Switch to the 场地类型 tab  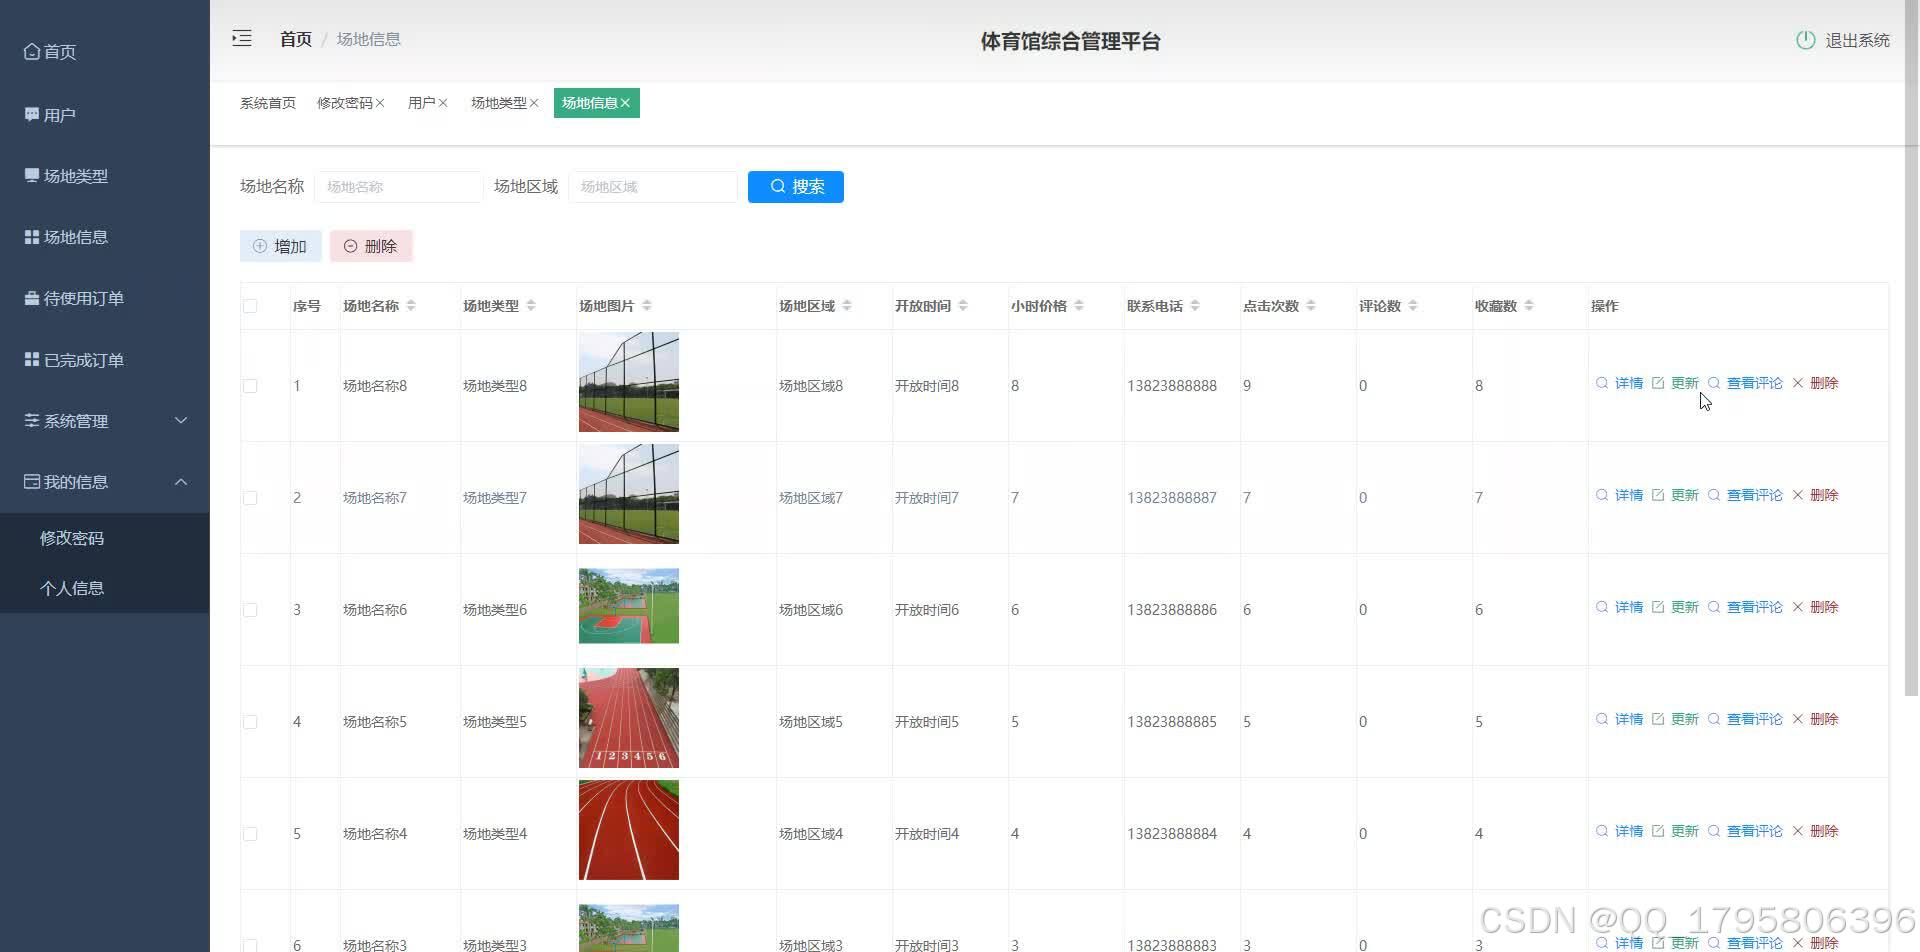[499, 103]
